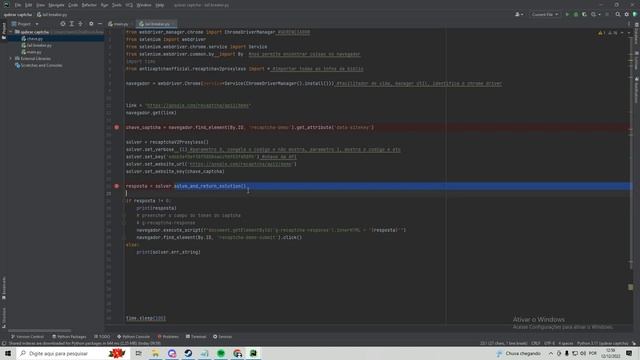Collapse the quebrar captcha project root

11,32
